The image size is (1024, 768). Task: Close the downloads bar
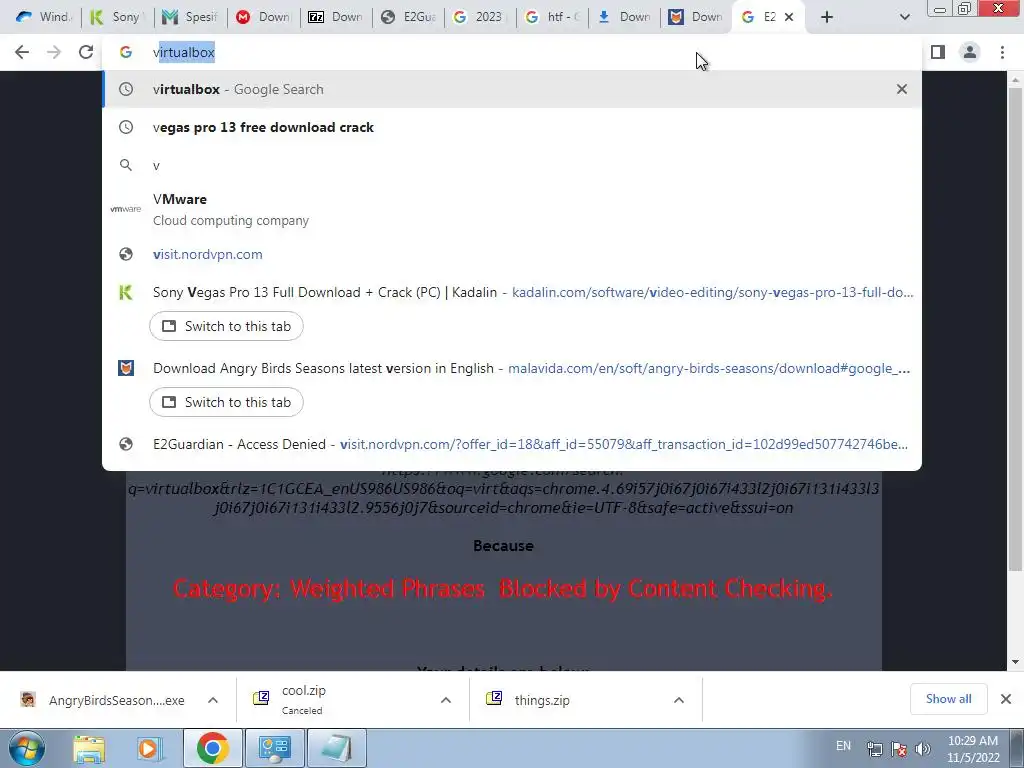click(1006, 699)
